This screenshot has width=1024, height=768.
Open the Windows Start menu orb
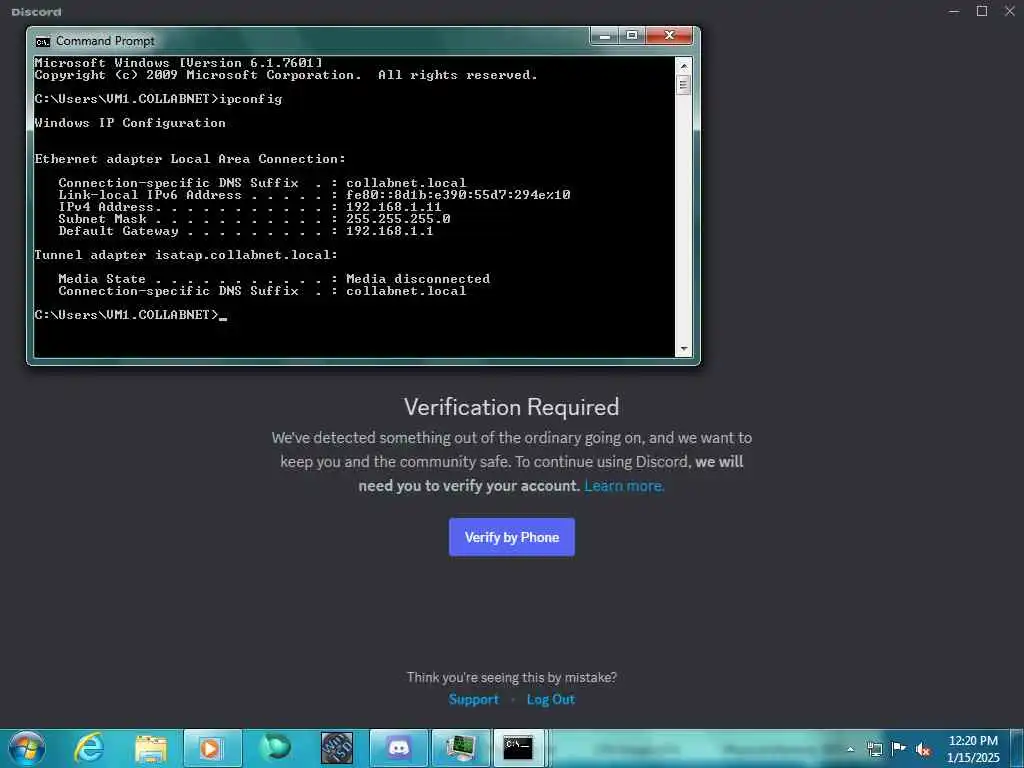pos(27,748)
